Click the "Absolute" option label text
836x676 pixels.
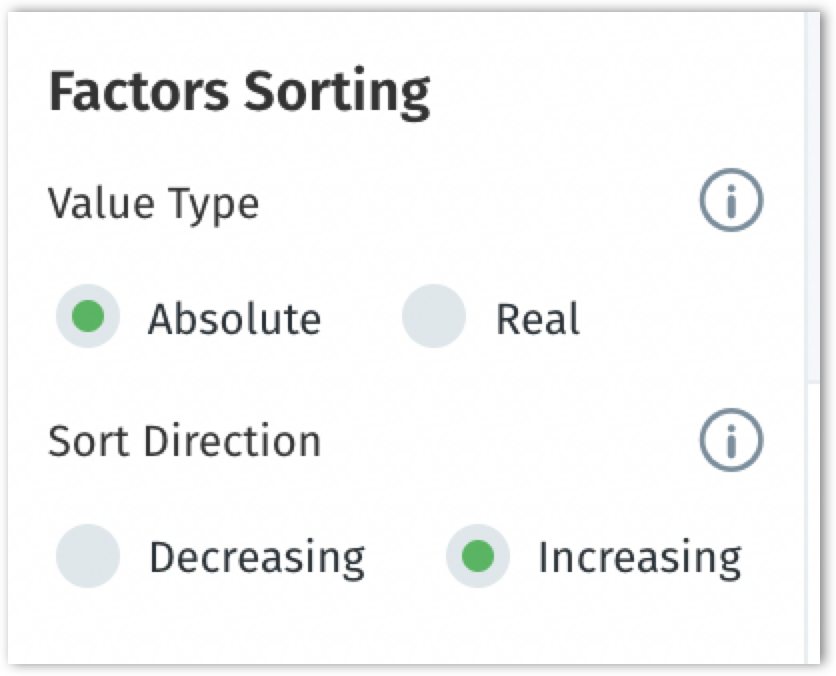pos(235,319)
